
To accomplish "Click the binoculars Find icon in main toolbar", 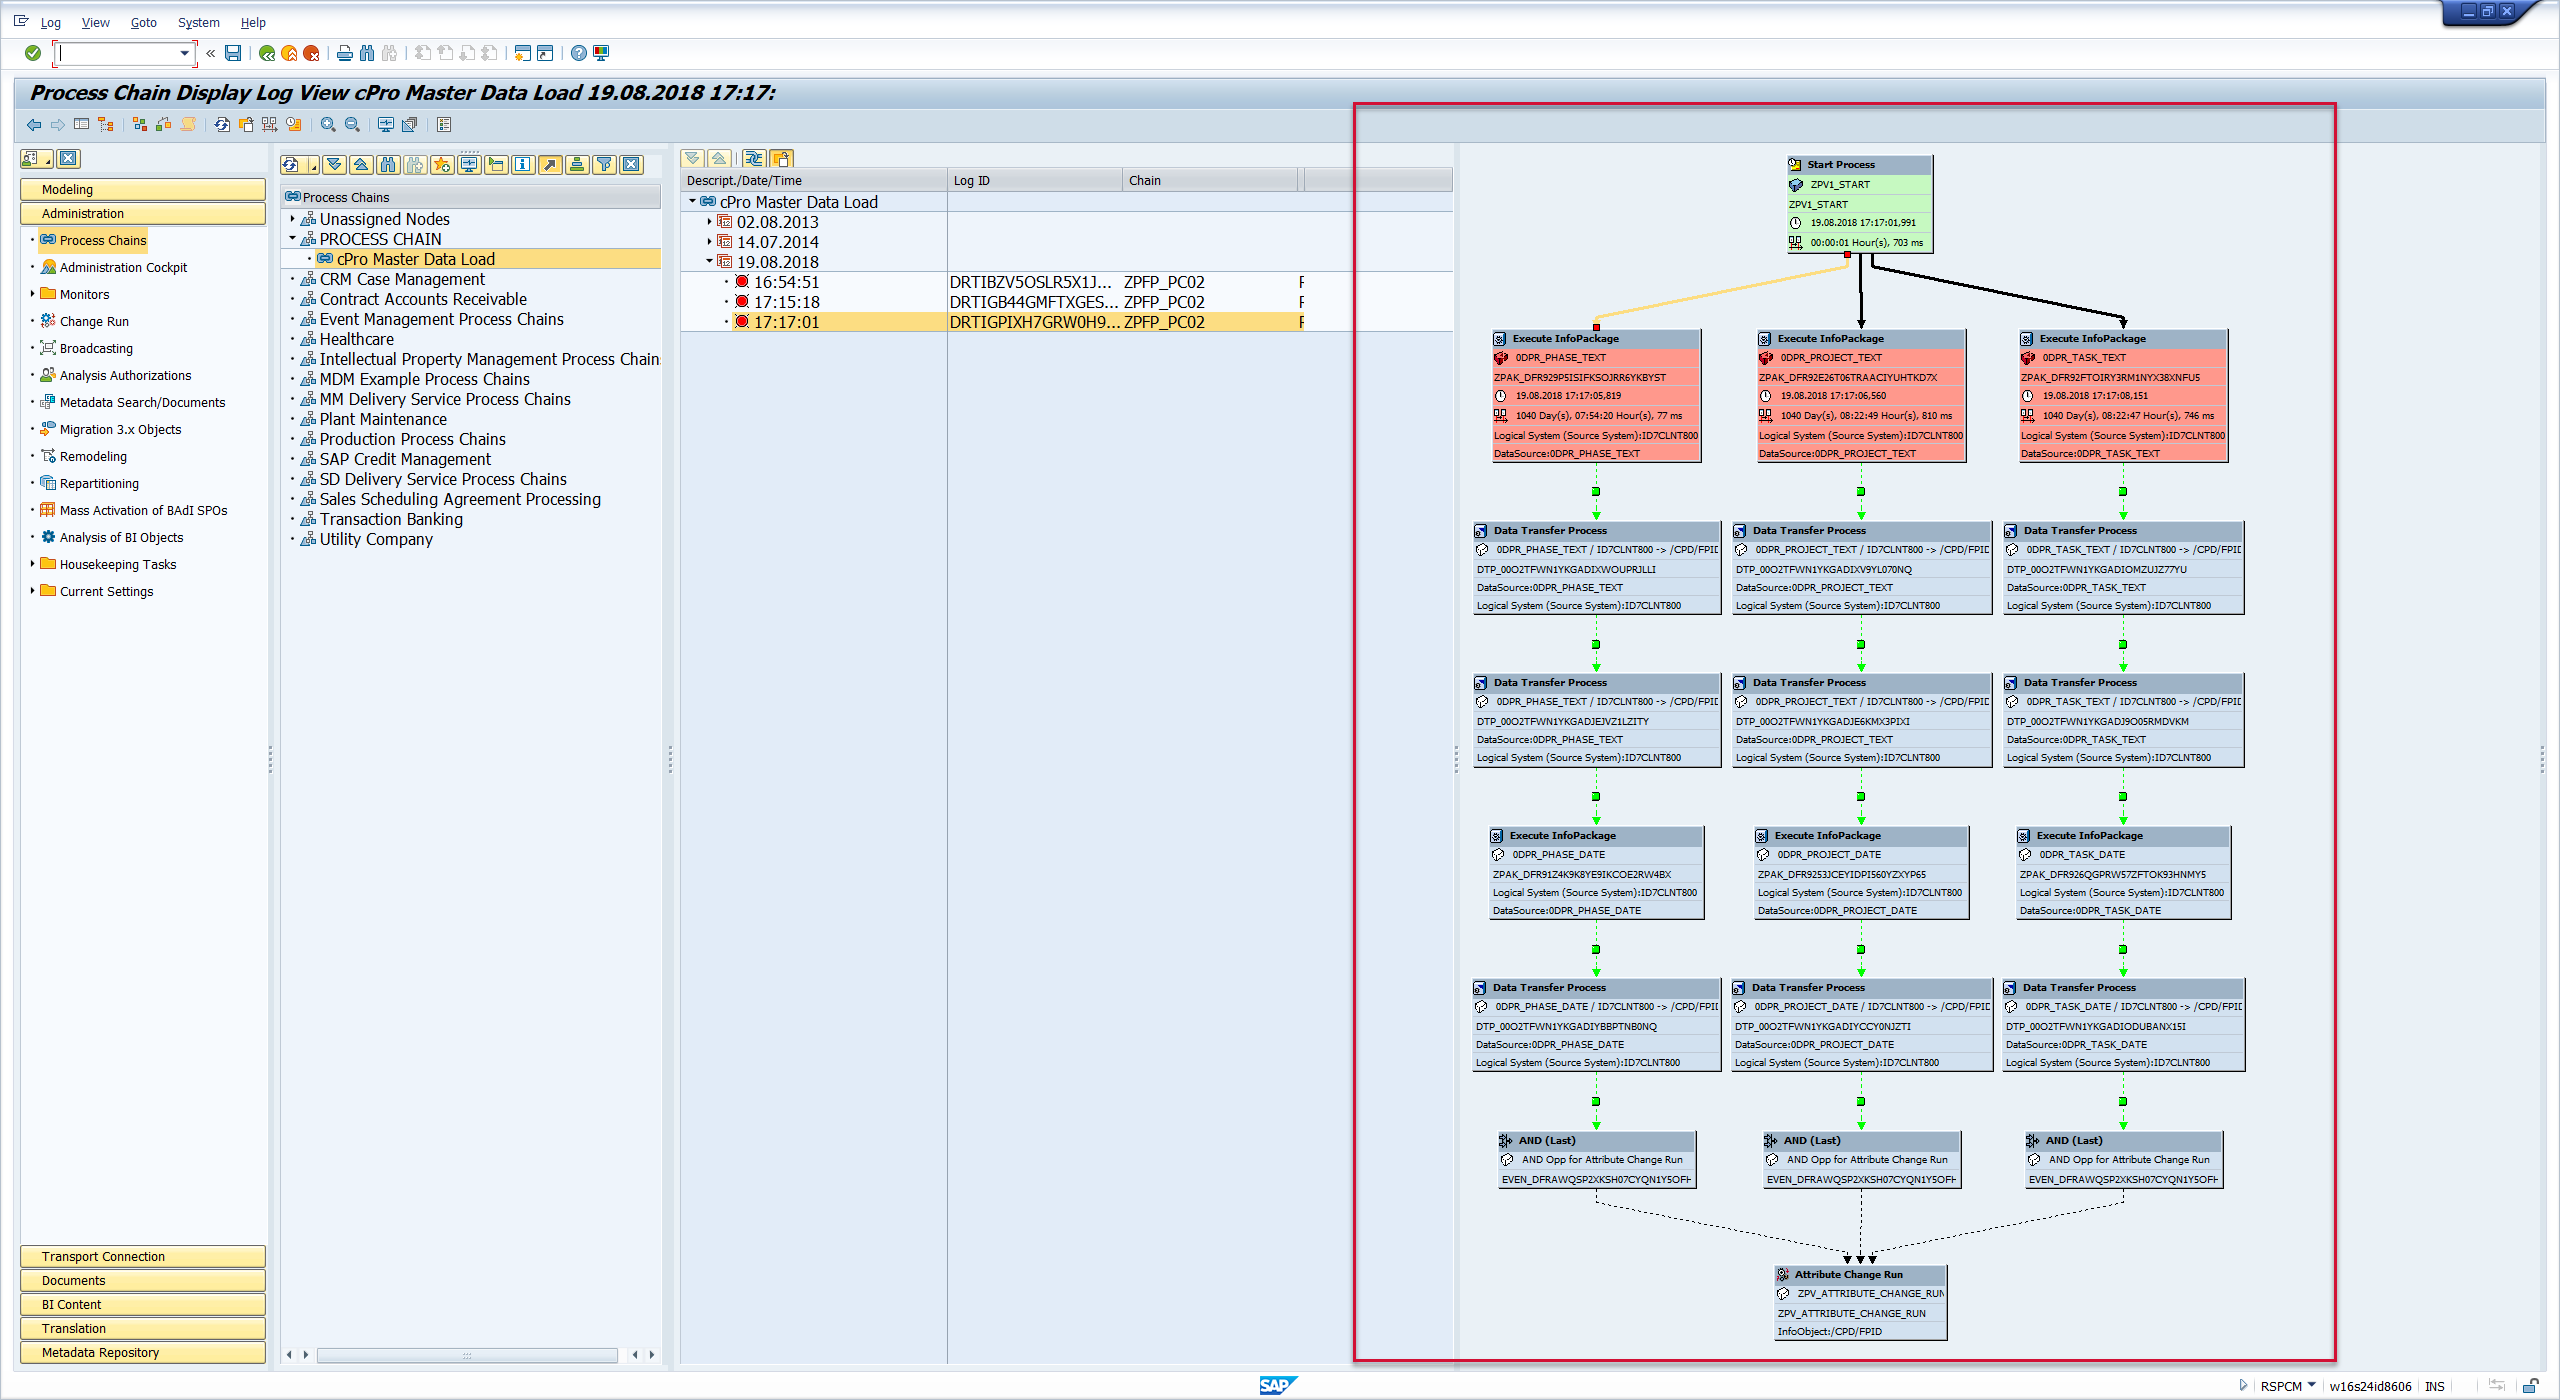I will [367, 53].
